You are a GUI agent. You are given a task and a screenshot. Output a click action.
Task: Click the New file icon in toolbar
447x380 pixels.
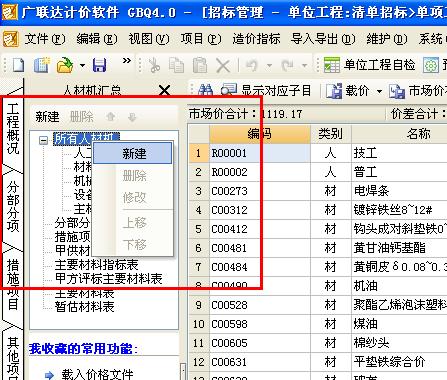pyautogui.click(x=19, y=65)
